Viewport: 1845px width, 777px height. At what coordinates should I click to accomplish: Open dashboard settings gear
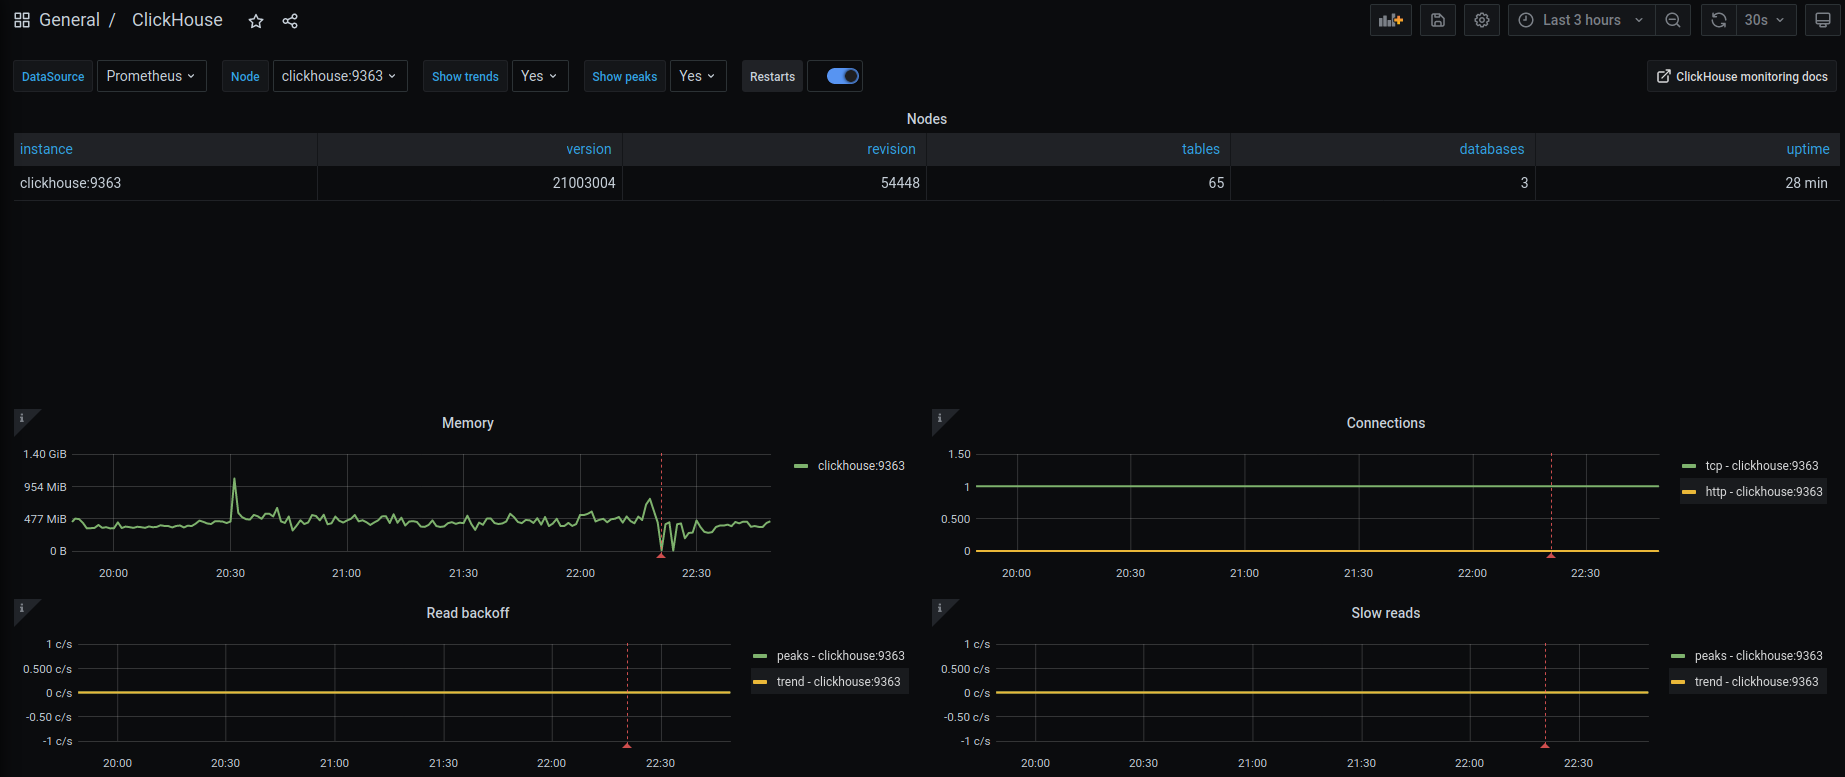click(1482, 20)
